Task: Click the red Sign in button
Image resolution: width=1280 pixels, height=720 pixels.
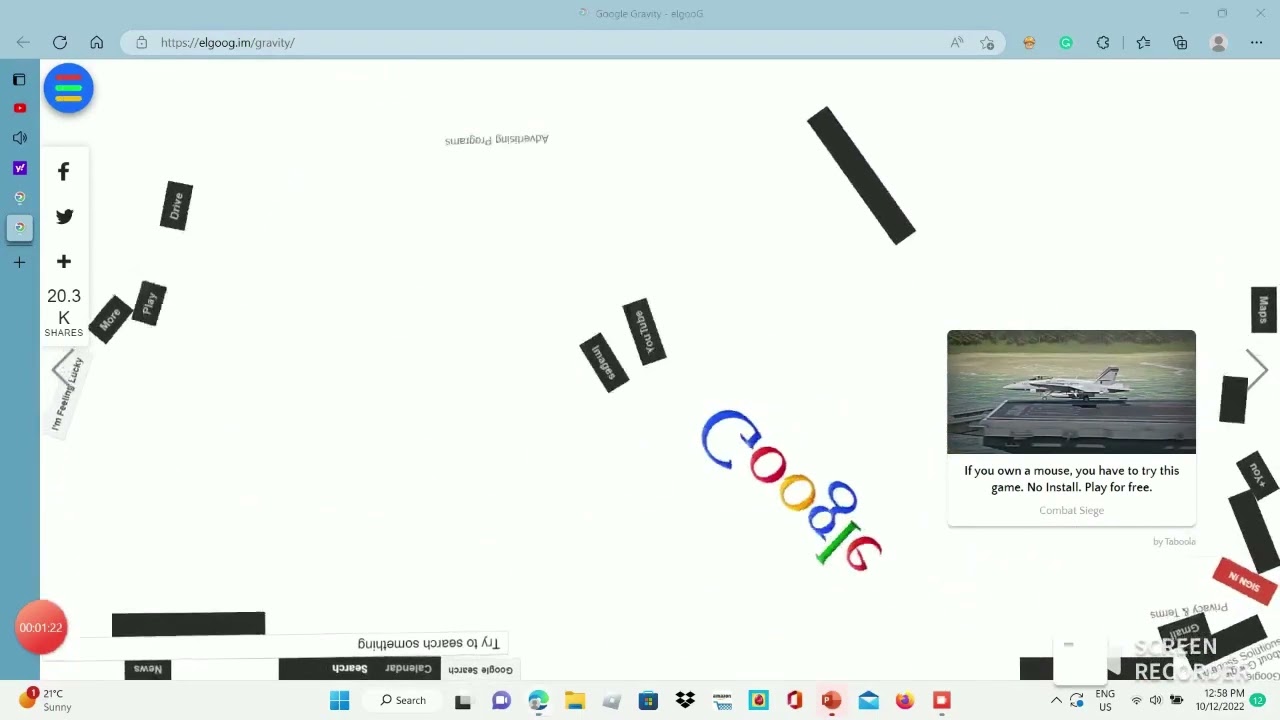Action: (x=1245, y=581)
